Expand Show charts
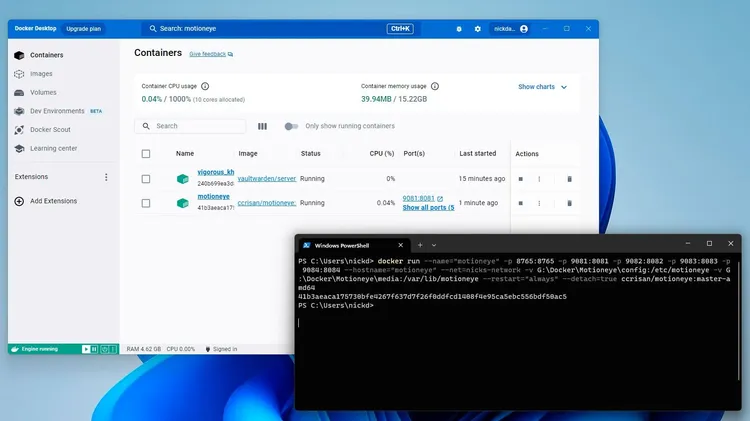750x421 pixels. [x=542, y=87]
